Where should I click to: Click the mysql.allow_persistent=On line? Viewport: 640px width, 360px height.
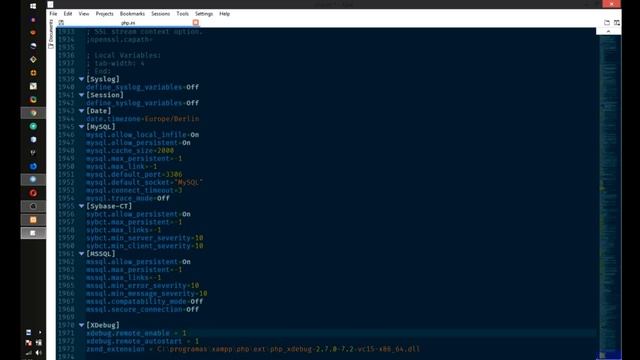138,143
